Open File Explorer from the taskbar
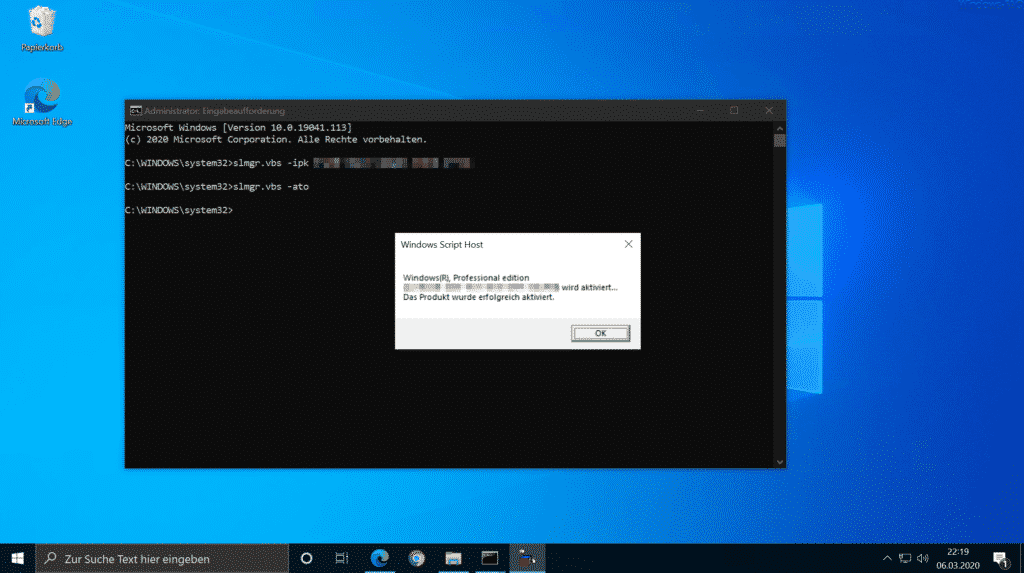1024x573 pixels. point(453,559)
